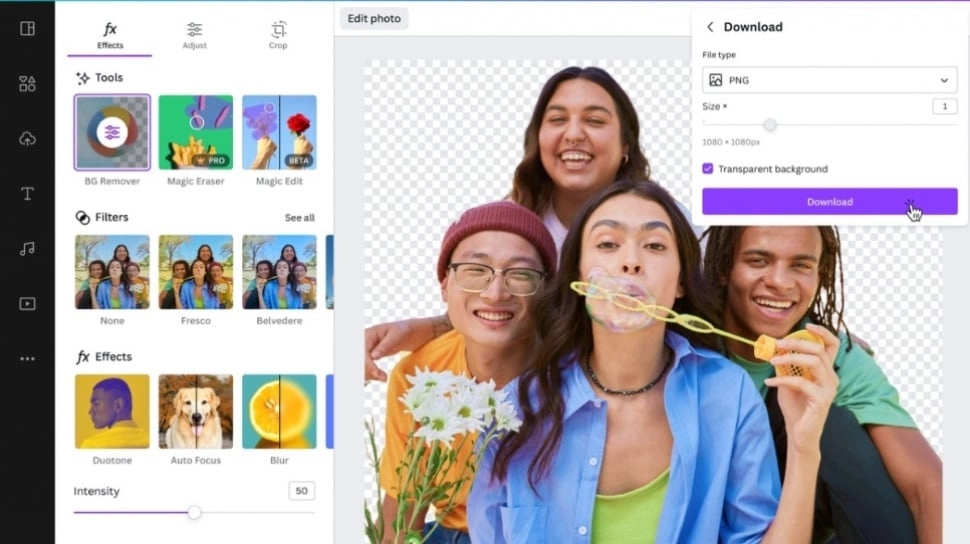Click the 'File type' label
Viewport: 970px width, 544px height.
719,54
